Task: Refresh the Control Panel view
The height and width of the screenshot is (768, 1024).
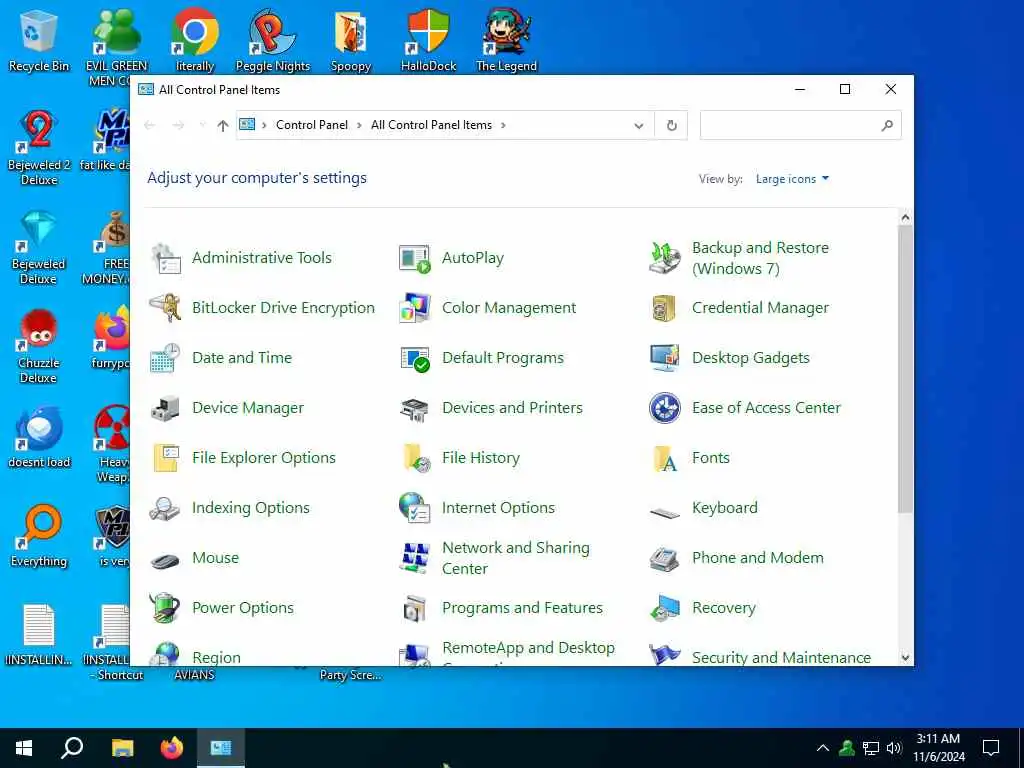Action: [671, 125]
